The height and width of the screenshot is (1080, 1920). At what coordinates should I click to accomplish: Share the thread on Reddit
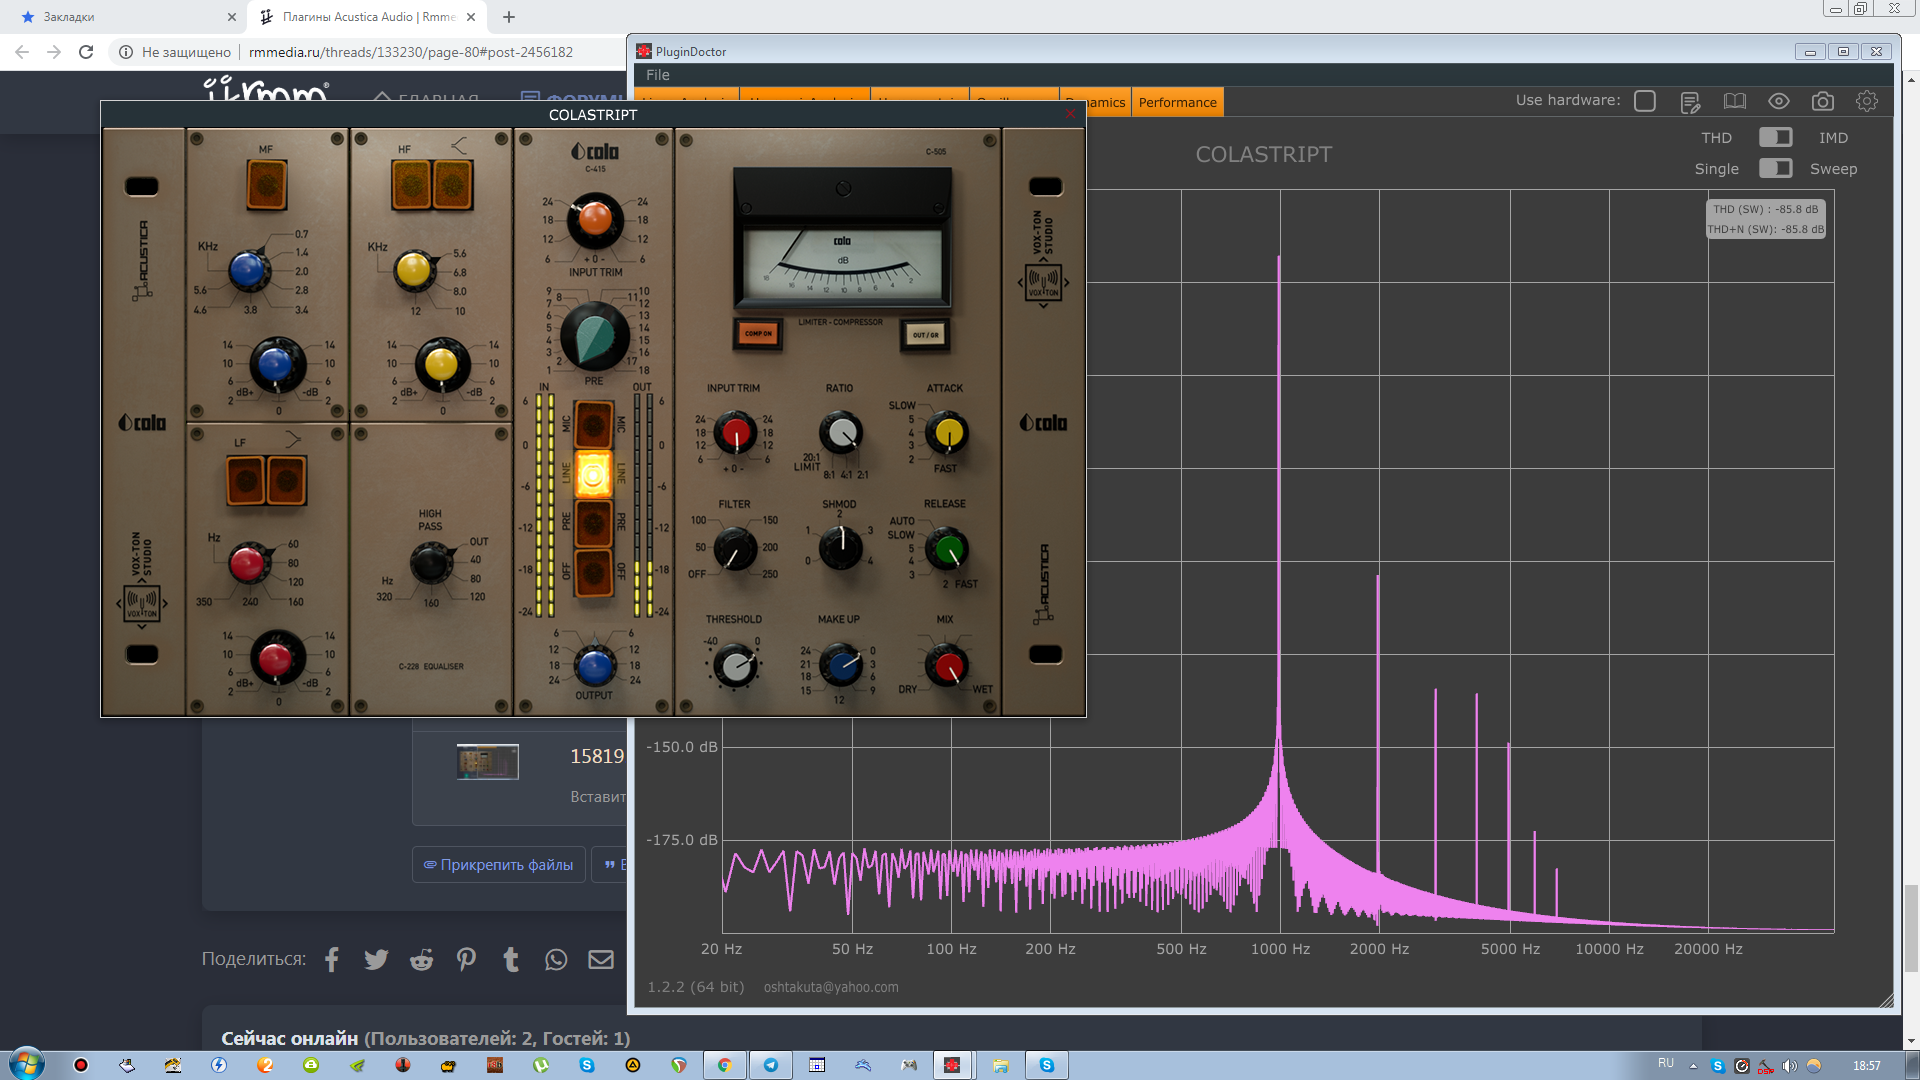(422, 960)
